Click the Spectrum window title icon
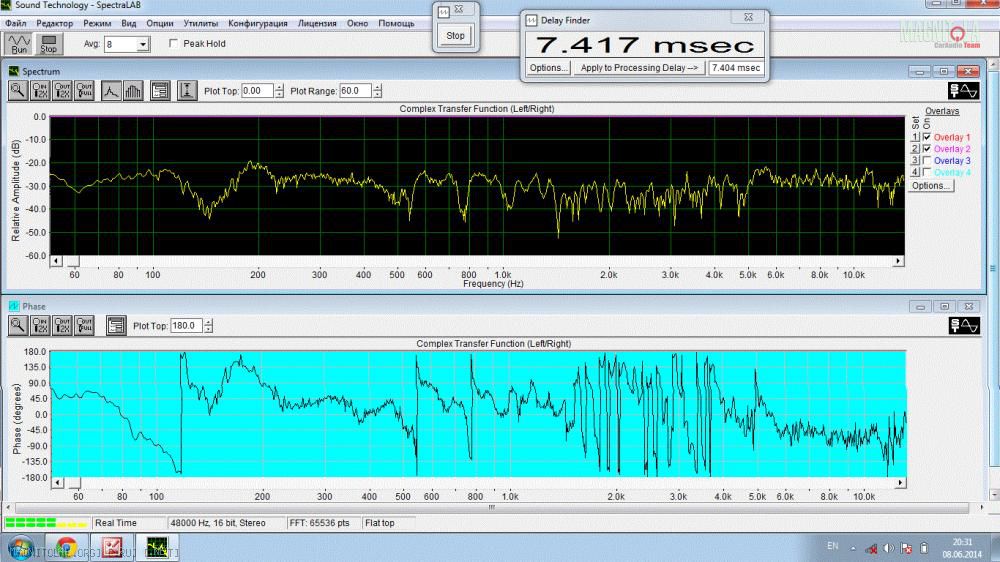The width and height of the screenshot is (1000, 562). tap(14, 71)
